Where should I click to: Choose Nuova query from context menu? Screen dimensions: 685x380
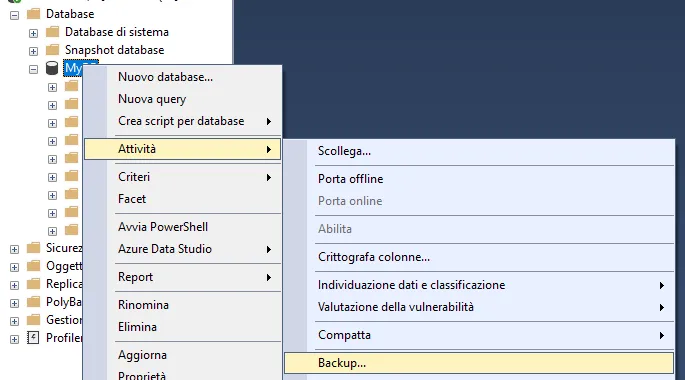(183, 99)
